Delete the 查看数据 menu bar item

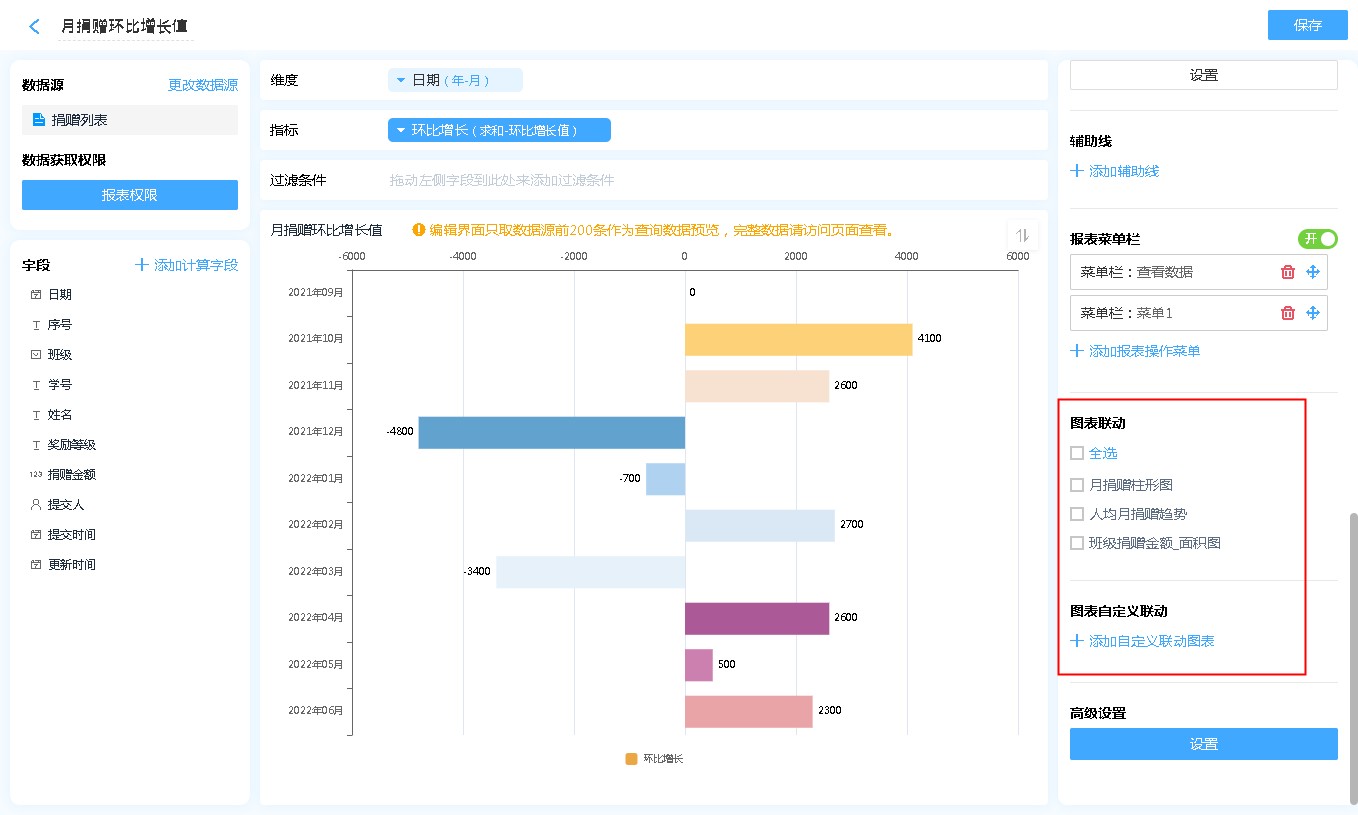[x=1288, y=272]
